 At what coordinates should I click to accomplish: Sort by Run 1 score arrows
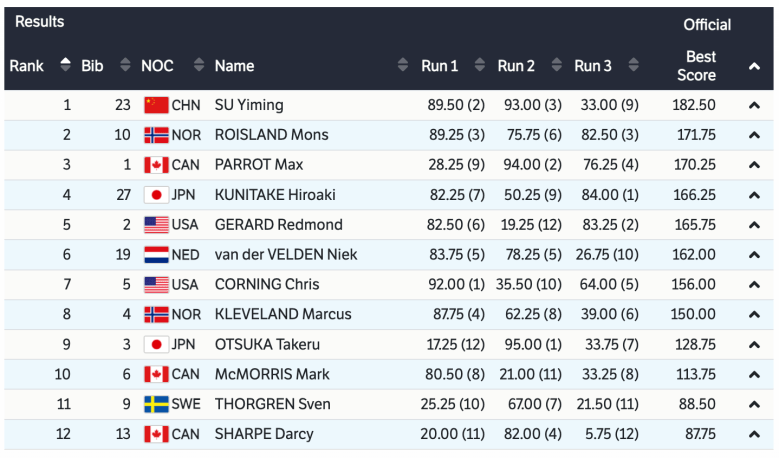tap(480, 66)
